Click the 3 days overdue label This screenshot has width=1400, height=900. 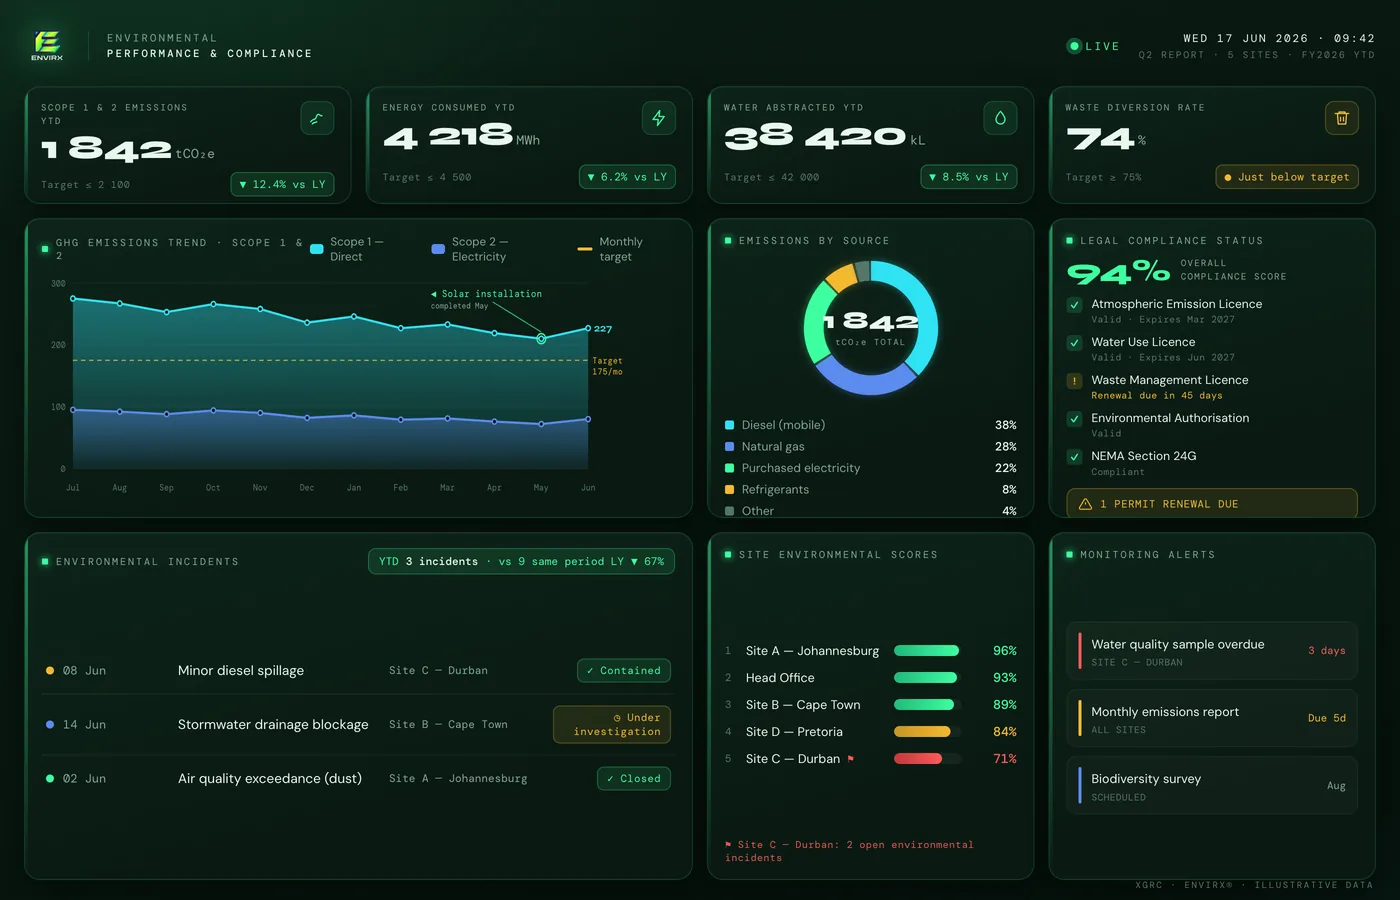point(1327,651)
